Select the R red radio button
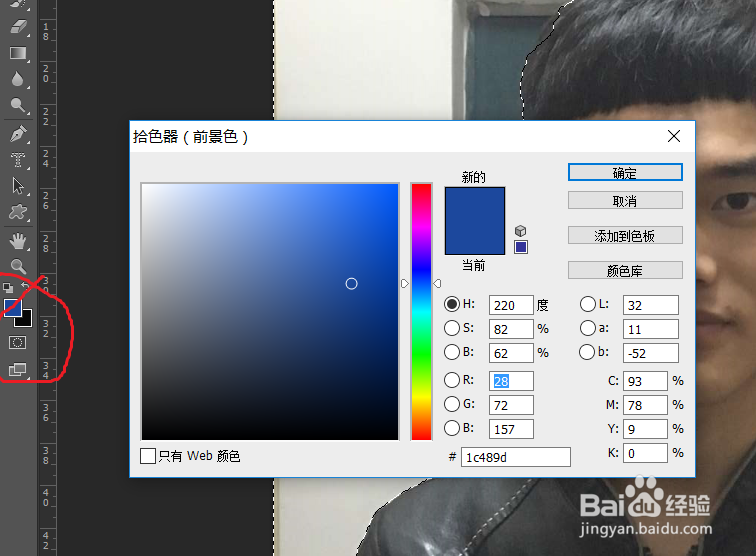The width and height of the screenshot is (756, 556). point(452,380)
